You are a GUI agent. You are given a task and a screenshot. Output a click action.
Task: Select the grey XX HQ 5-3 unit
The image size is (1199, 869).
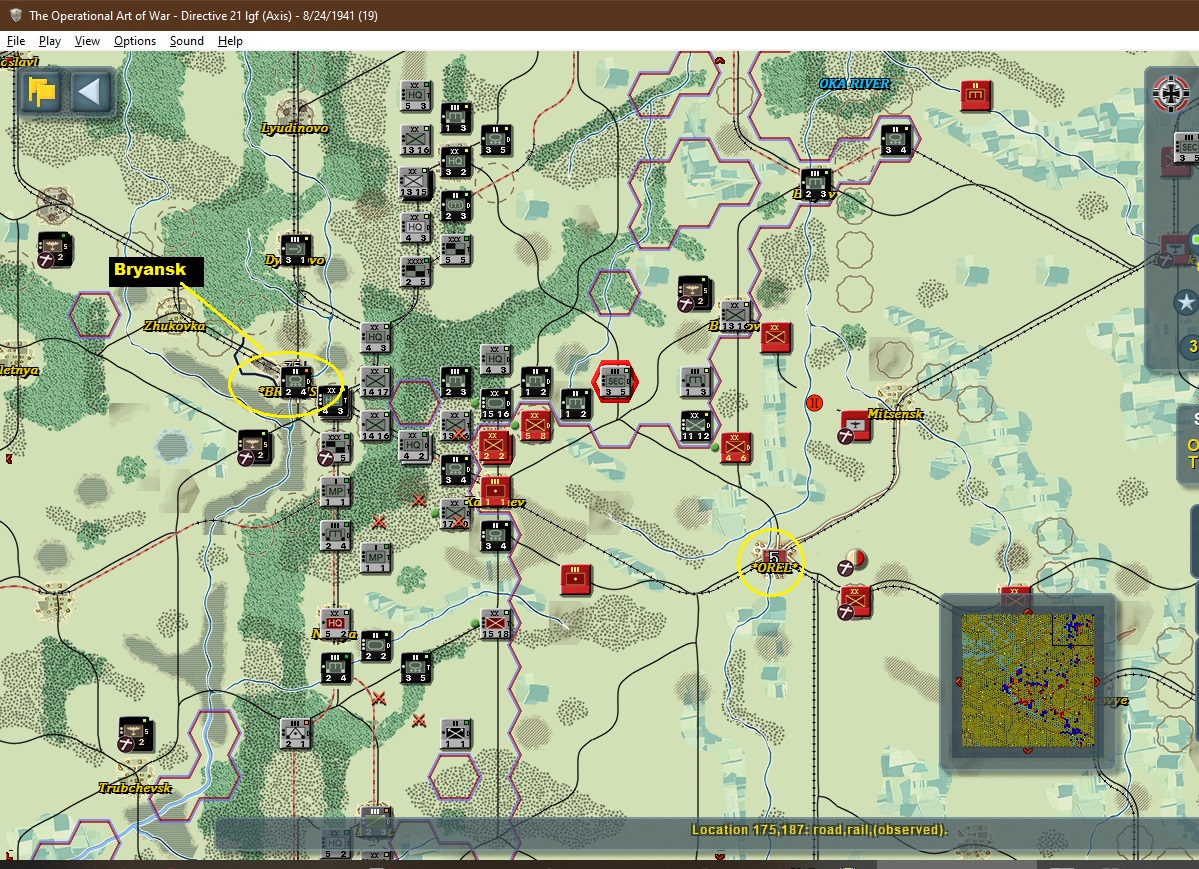(x=414, y=96)
